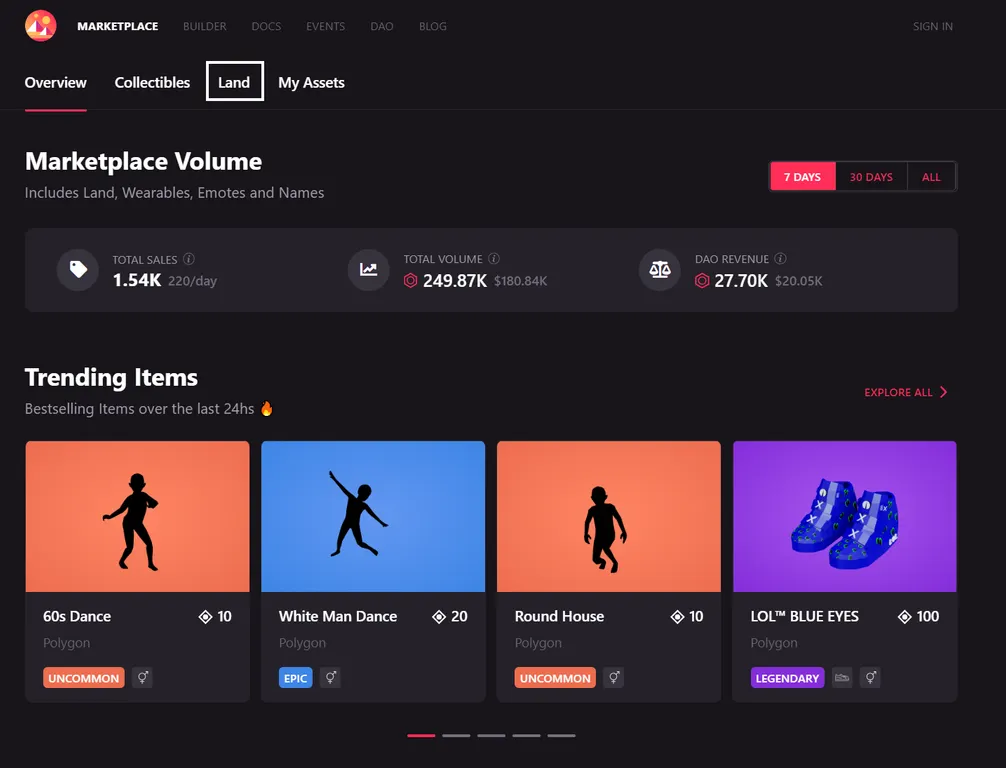Go to third carousel page indicator

(x=491, y=735)
